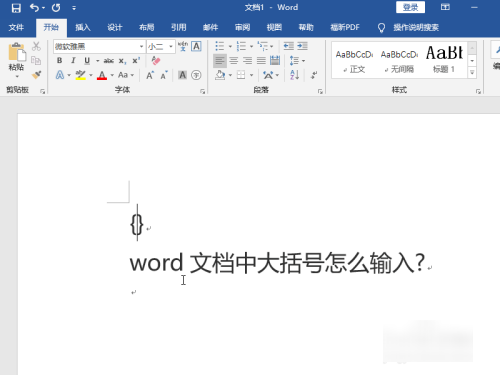Click the phonetic guide 文 icon

pyautogui.click(x=183, y=46)
